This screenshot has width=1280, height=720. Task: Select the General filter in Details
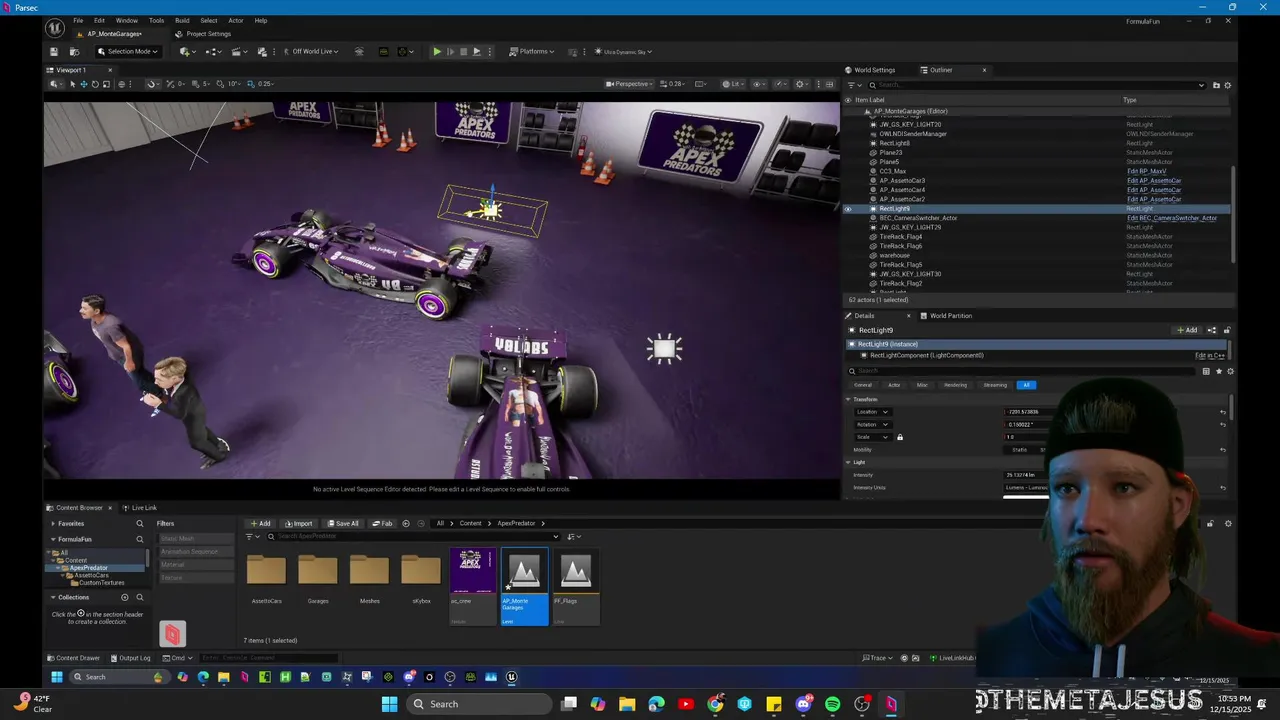pyautogui.click(x=863, y=385)
